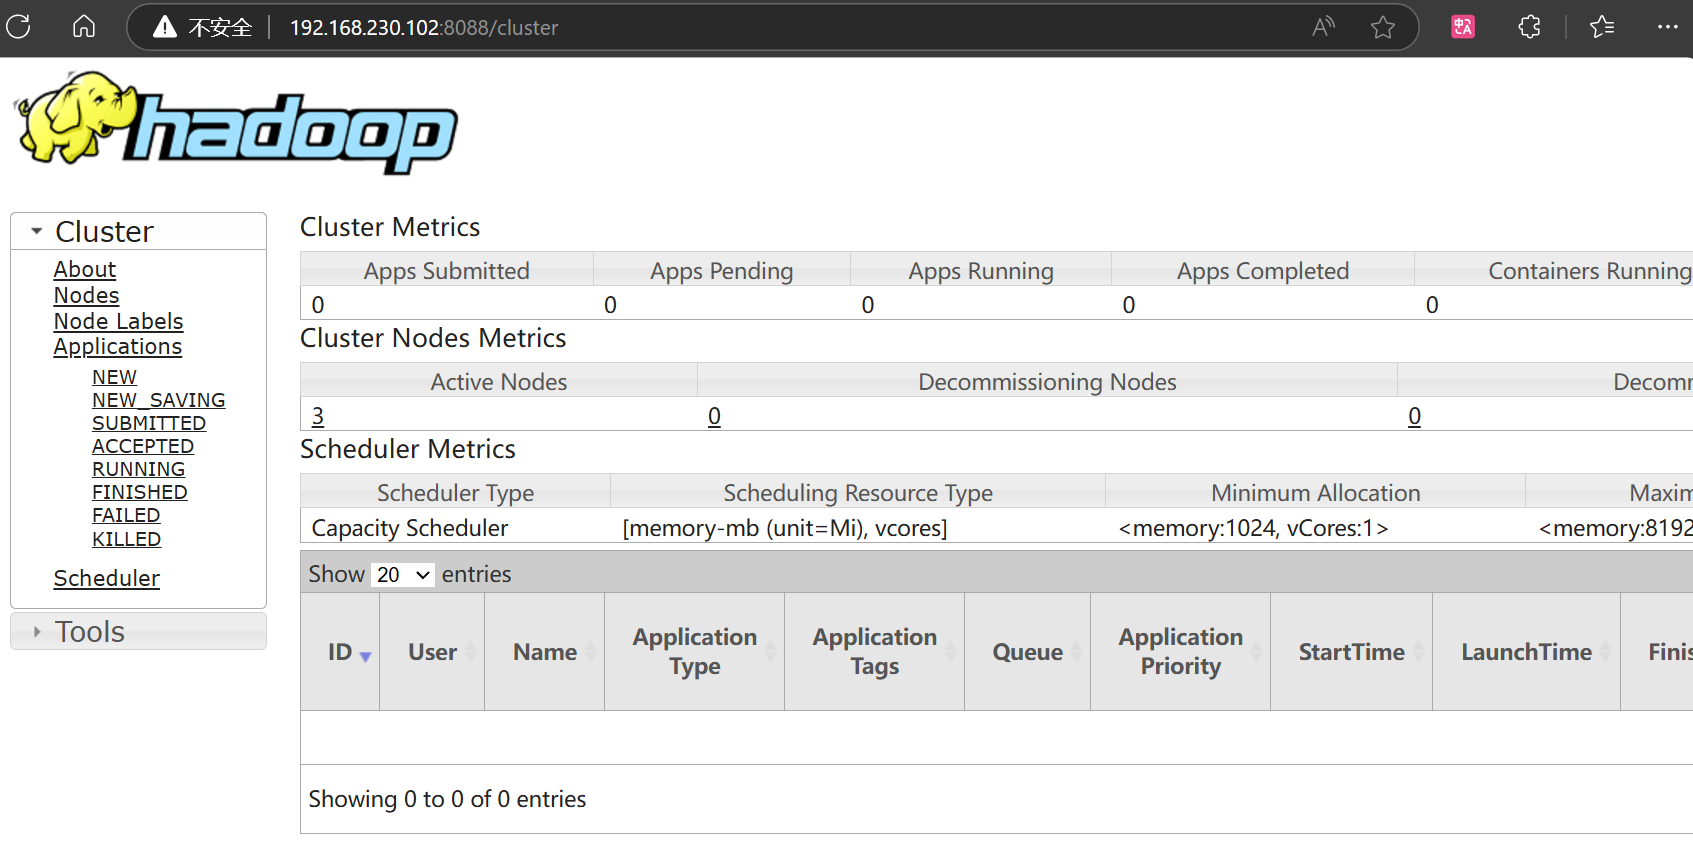Show KILLED applications list
The image size is (1693, 861).
click(126, 540)
